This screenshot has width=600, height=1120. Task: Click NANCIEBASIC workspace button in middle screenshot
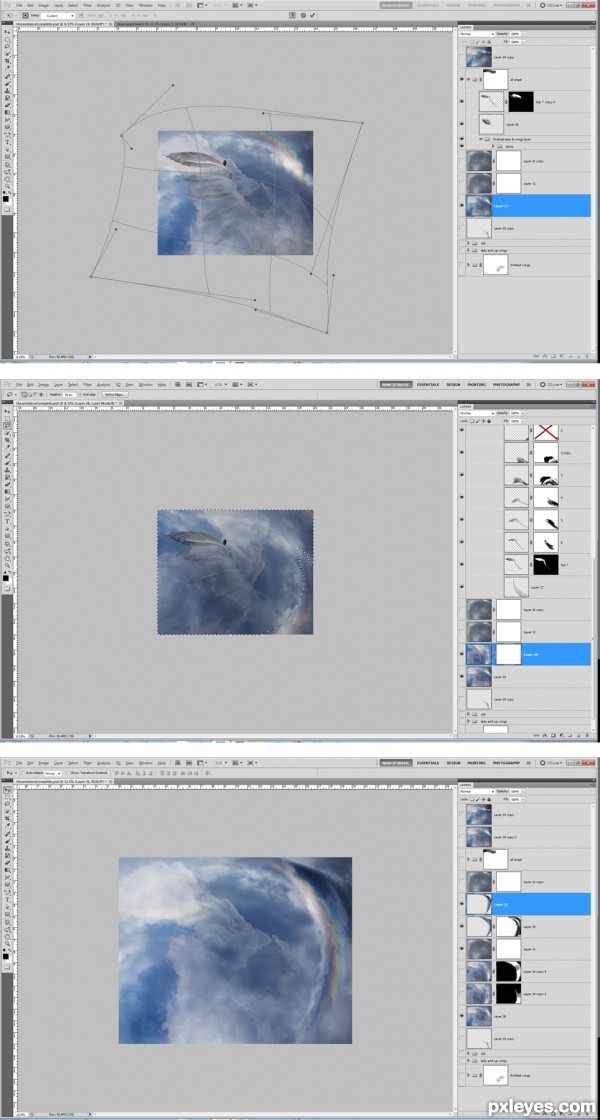coord(396,384)
